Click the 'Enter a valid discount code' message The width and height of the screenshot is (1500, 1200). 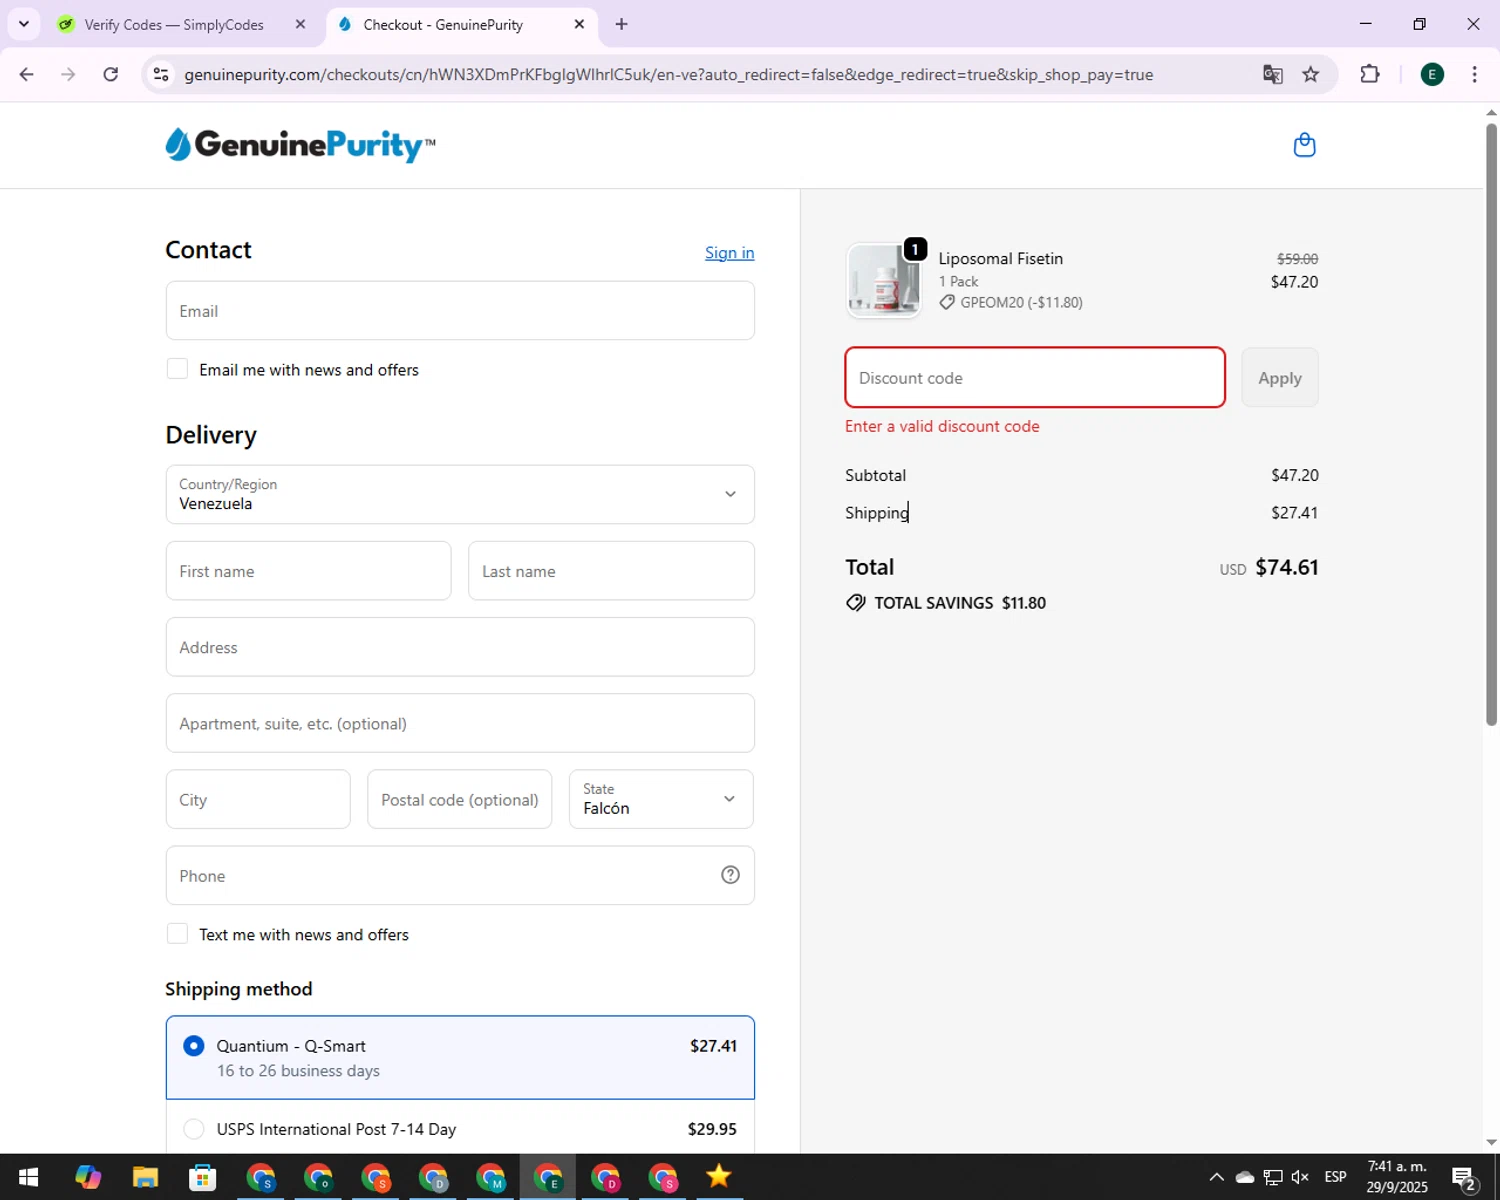coord(942,426)
